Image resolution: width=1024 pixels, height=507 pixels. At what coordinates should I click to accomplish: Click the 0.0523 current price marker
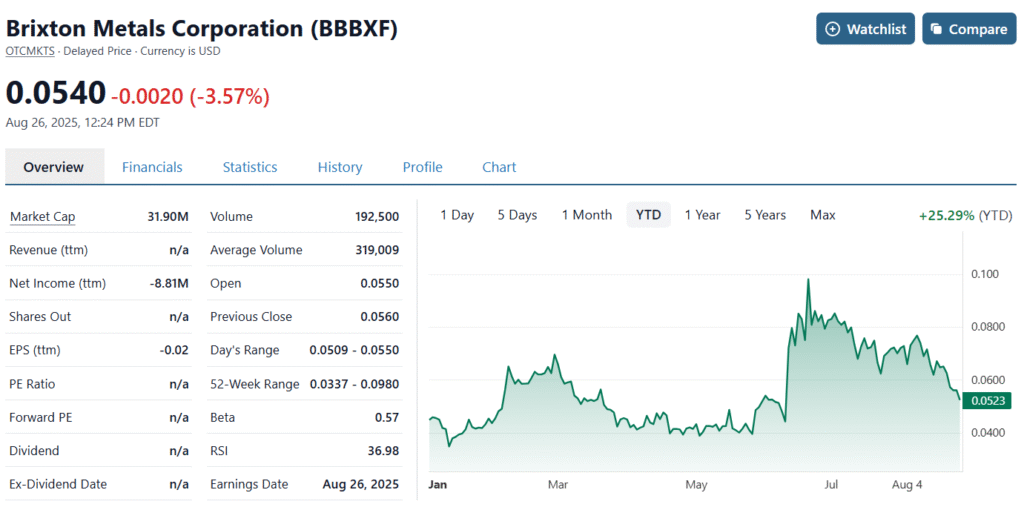[x=986, y=401]
